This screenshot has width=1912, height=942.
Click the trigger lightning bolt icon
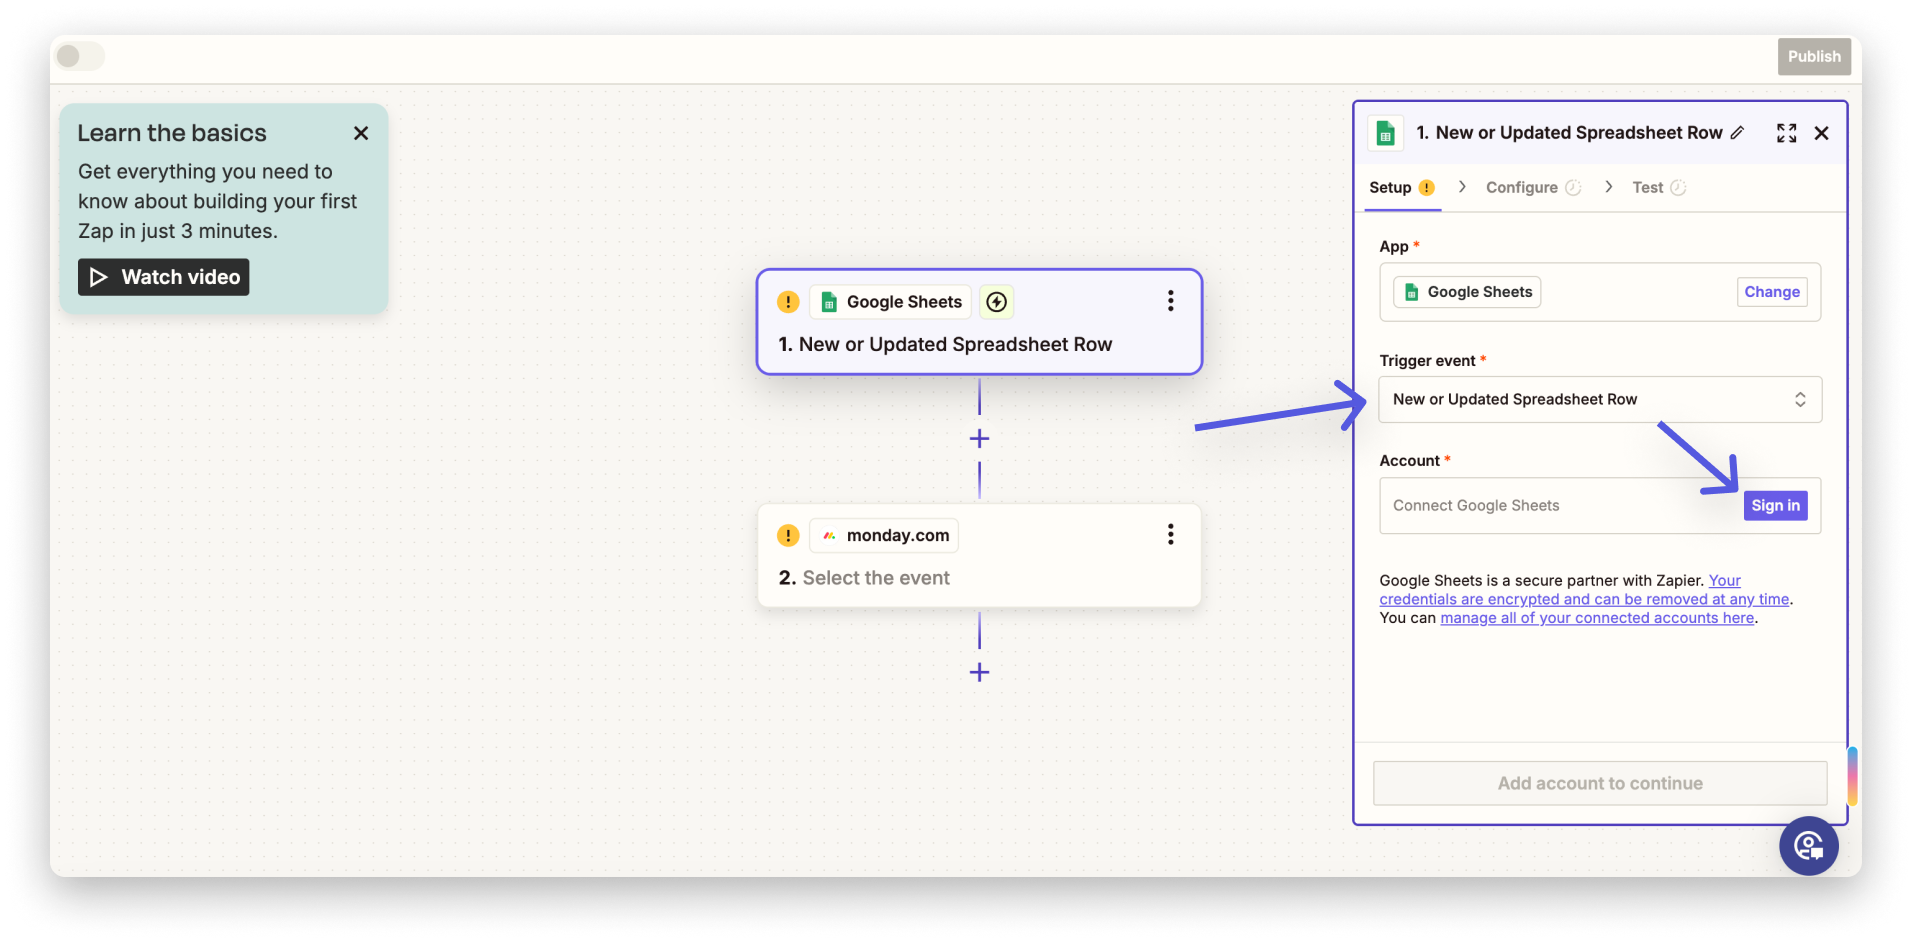[x=997, y=302]
